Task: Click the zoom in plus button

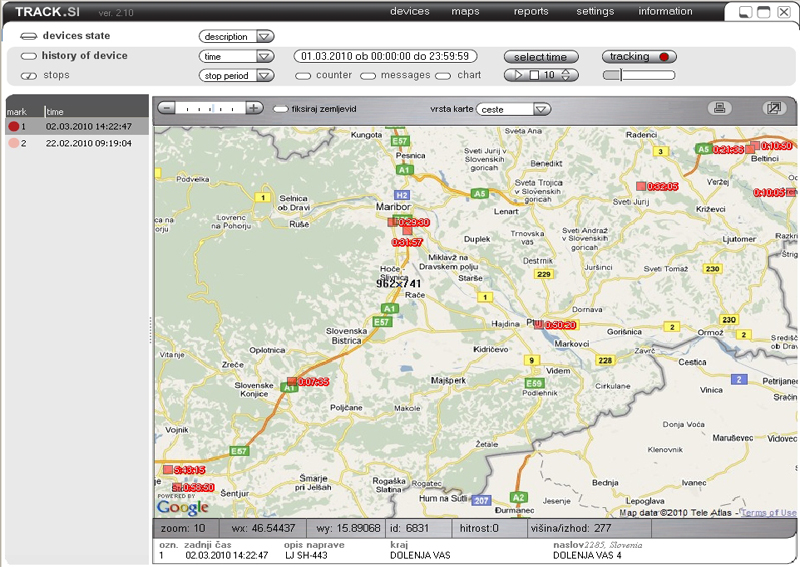Action: [x=255, y=108]
